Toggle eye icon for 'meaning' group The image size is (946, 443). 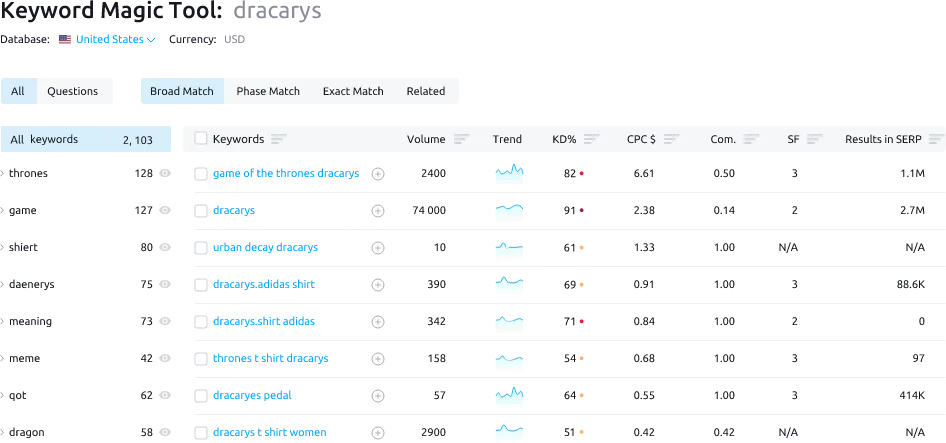click(x=165, y=321)
